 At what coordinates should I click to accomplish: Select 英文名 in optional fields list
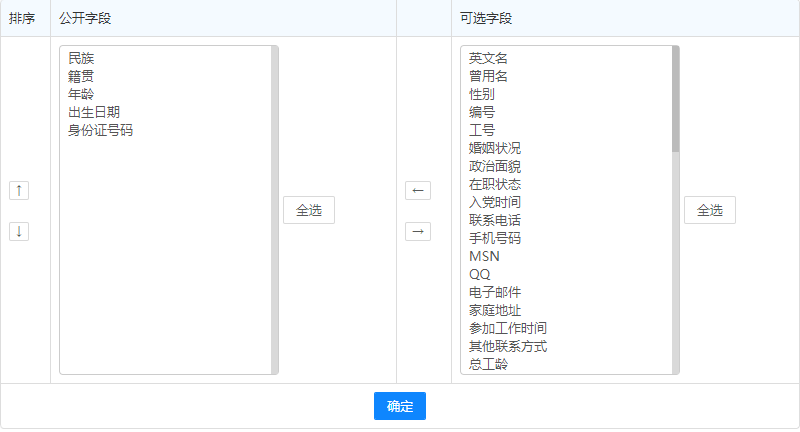click(x=488, y=58)
